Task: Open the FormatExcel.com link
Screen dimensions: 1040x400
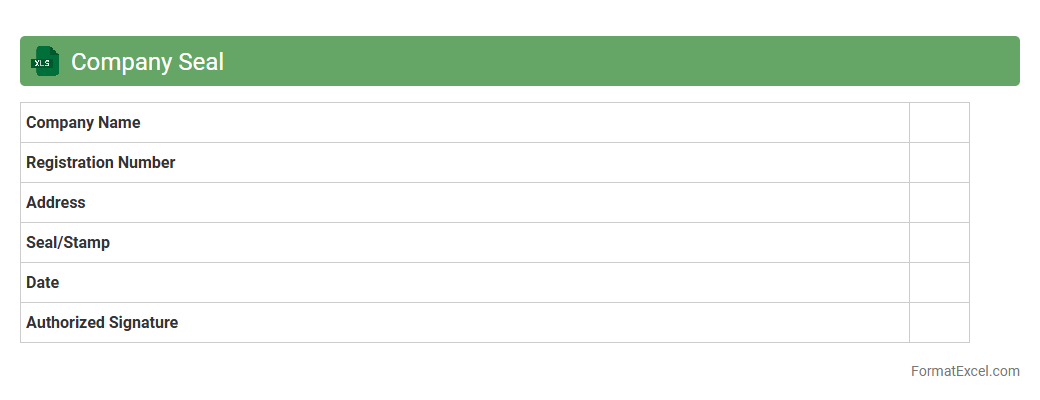Action: [x=964, y=371]
